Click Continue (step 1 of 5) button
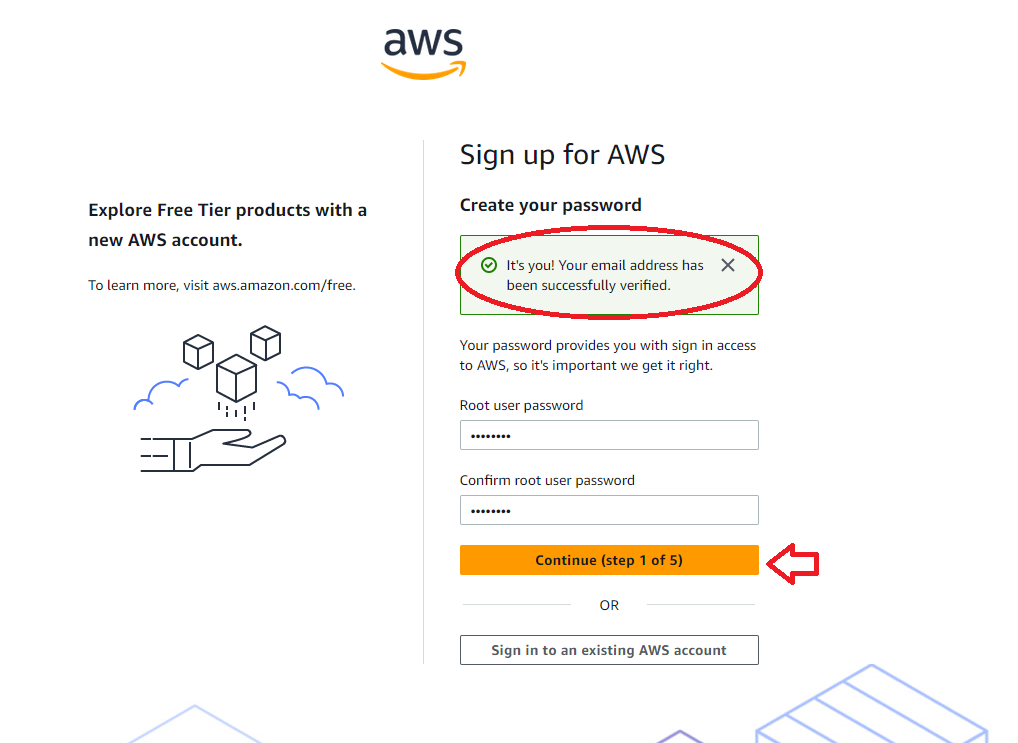This screenshot has height=743, width=1018. (x=609, y=560)
